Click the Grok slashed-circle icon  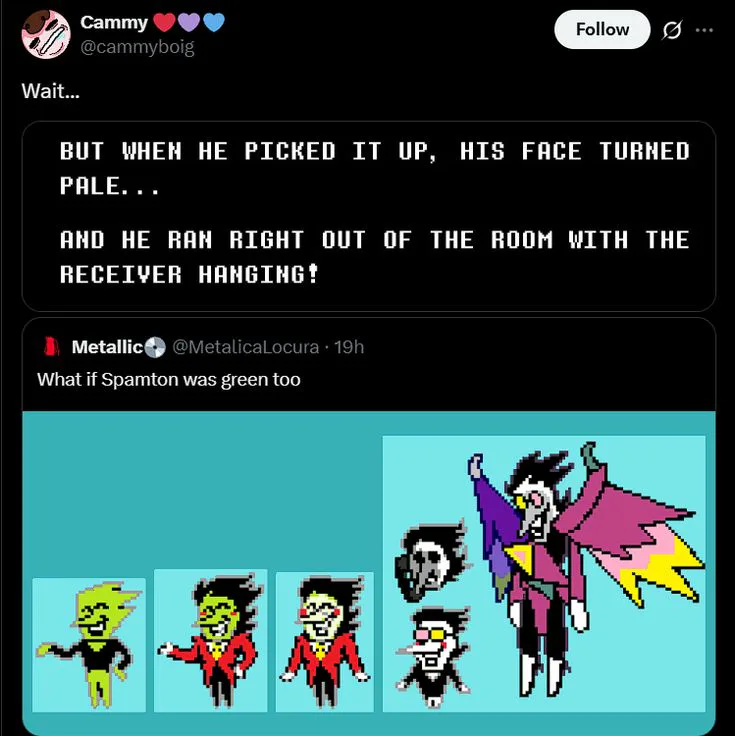(x=671, y=31)
